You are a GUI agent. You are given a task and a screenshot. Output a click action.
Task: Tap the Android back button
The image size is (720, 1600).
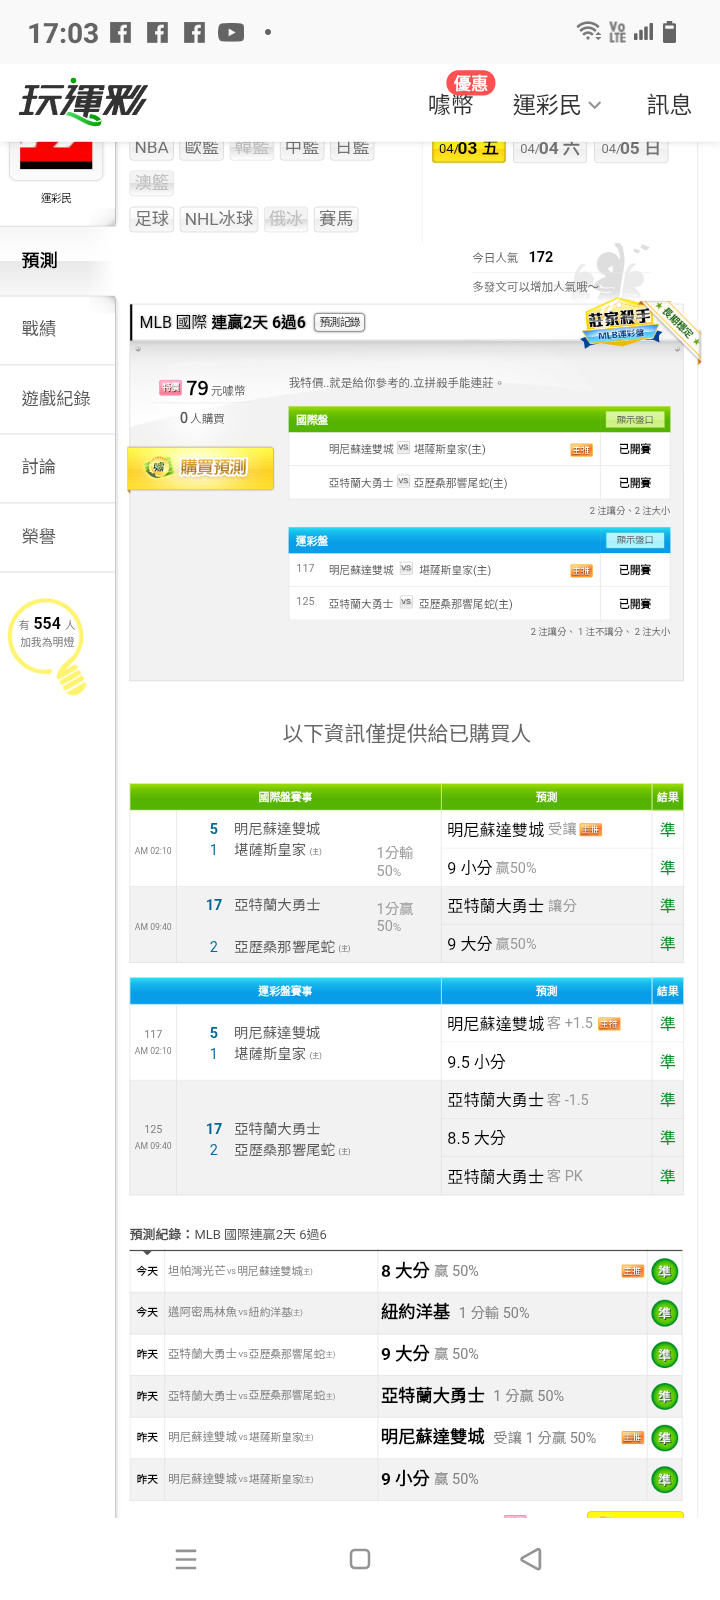click(532, 1559)
